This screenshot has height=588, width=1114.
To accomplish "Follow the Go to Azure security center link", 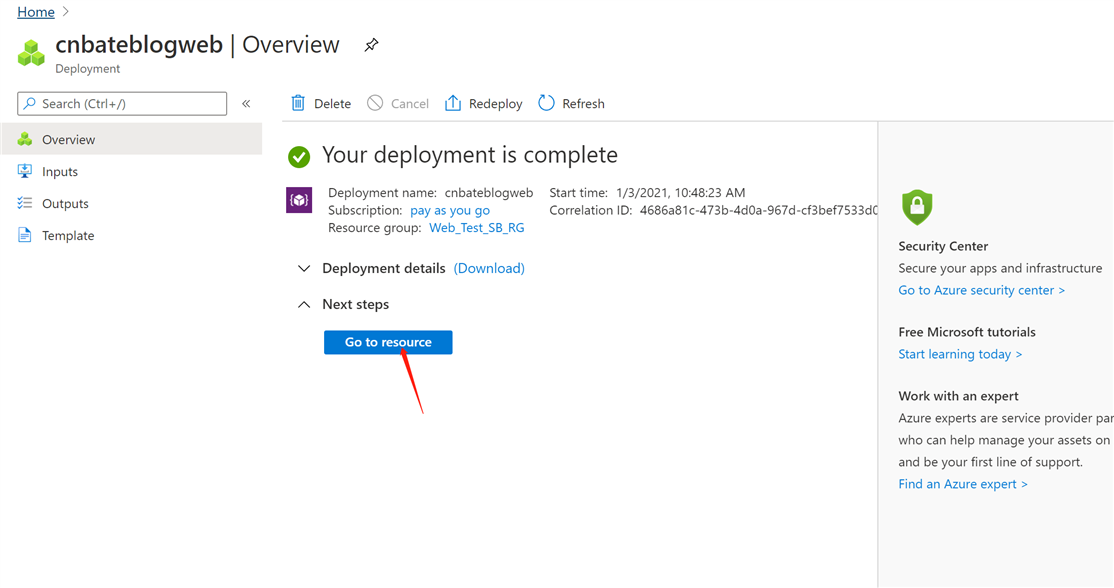I will pyautogui.click(x=981, y=290).
